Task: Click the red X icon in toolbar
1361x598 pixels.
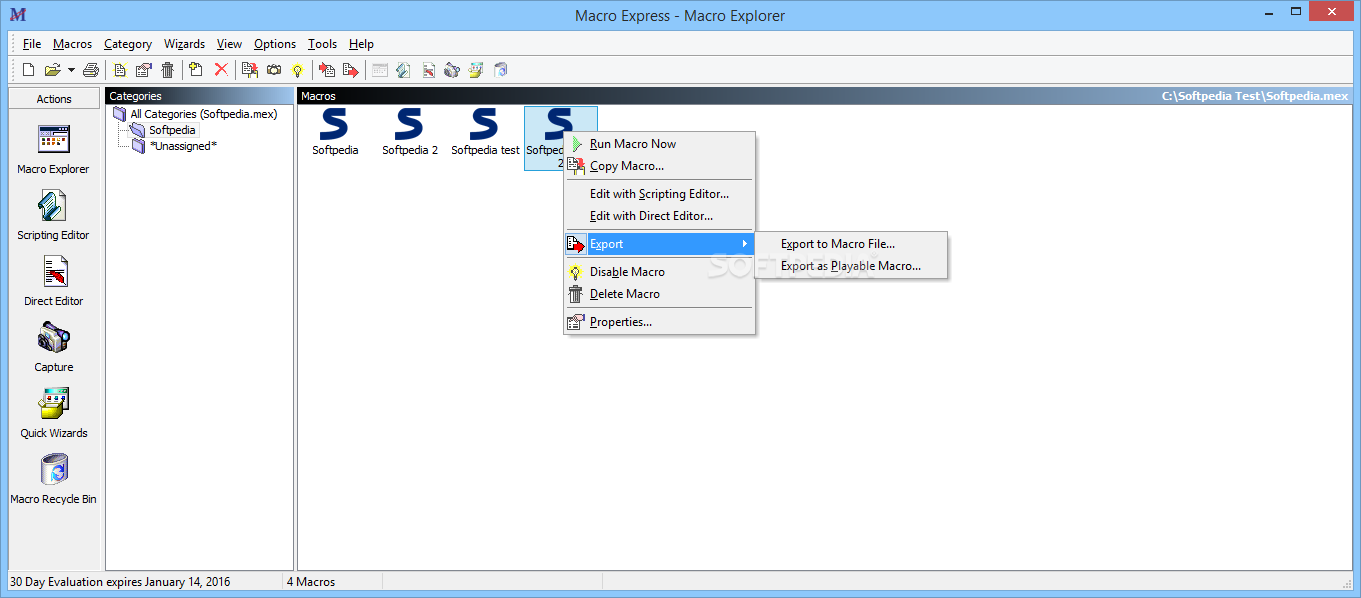Action: [221, 70]
